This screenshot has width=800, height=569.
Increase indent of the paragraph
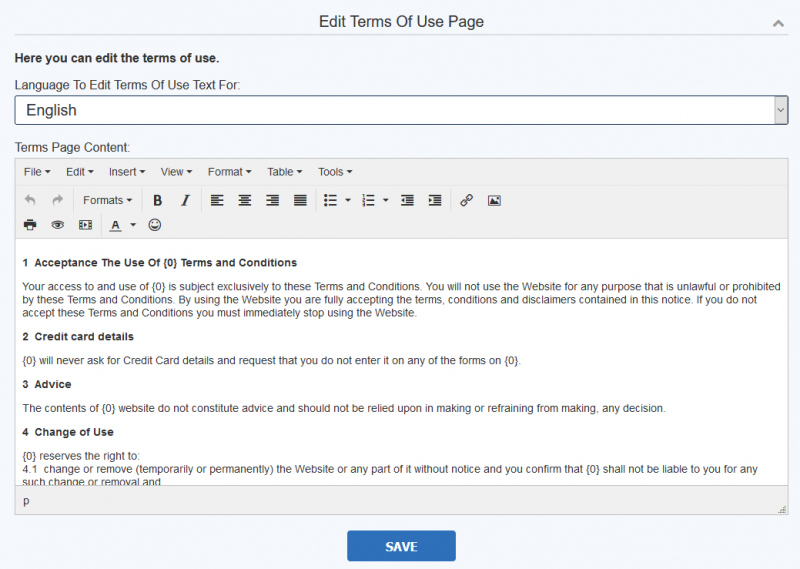[435, 200]
